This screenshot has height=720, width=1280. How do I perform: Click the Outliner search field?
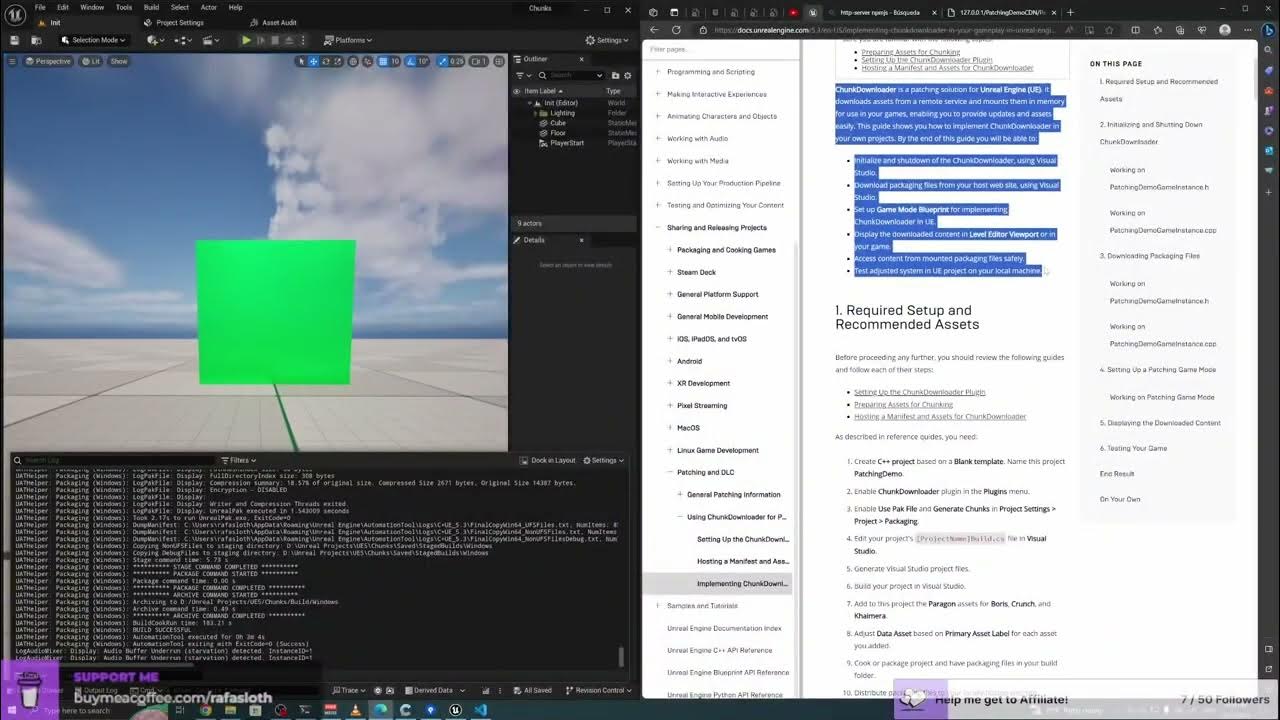573,75
